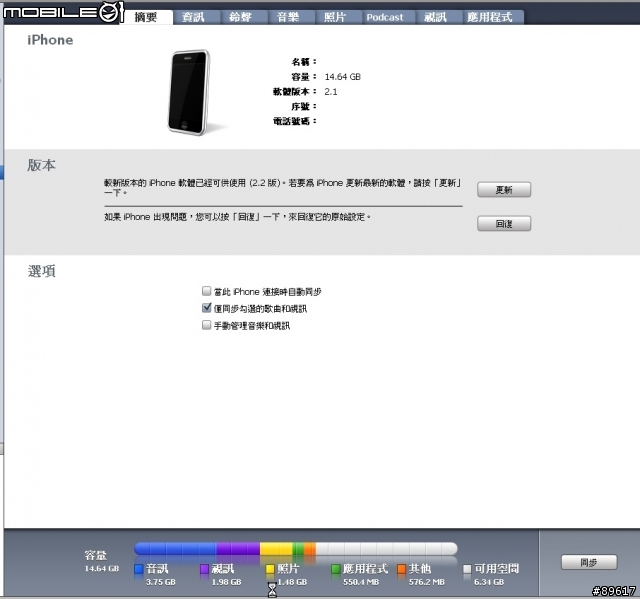Screen dimensions: 640x599
Task: Click the white 可用空間 free space swatch
Action: tap(467, 568)
